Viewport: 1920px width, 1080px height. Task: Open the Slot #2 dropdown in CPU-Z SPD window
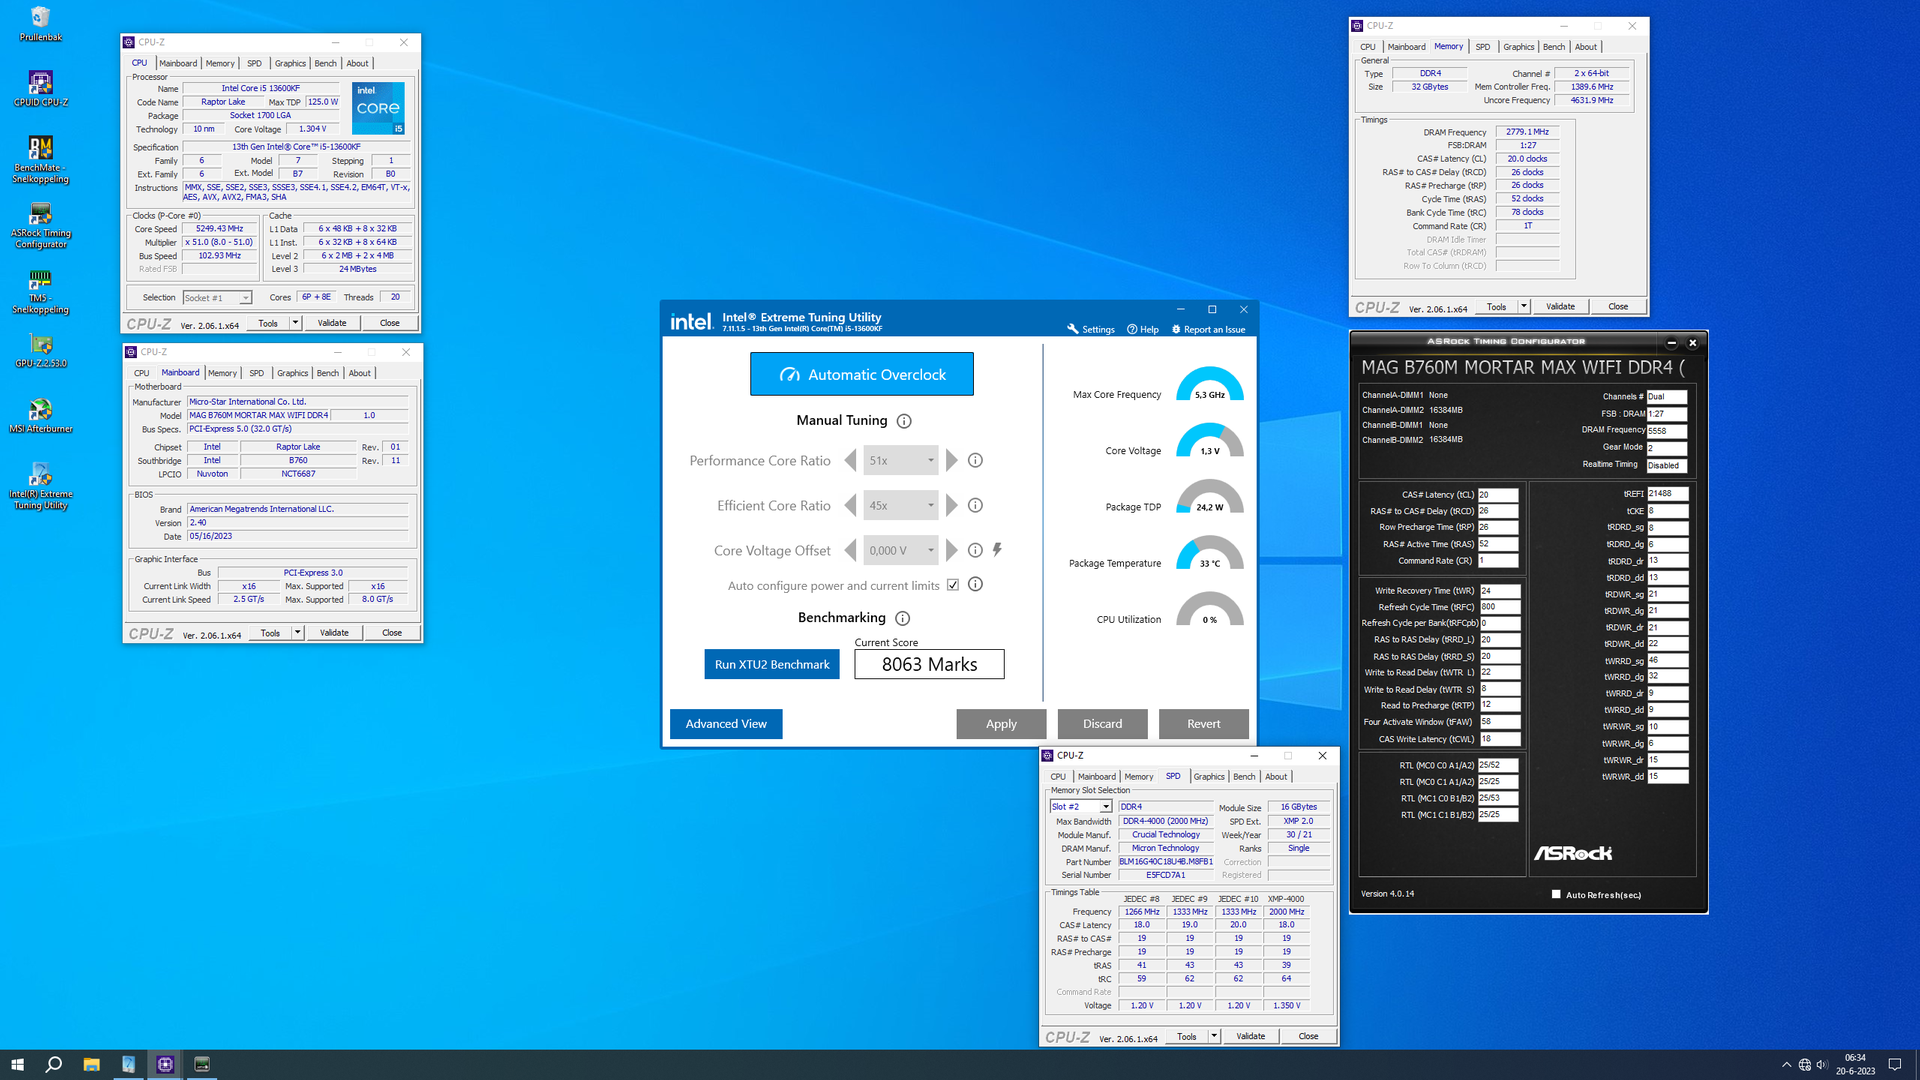1080,807
